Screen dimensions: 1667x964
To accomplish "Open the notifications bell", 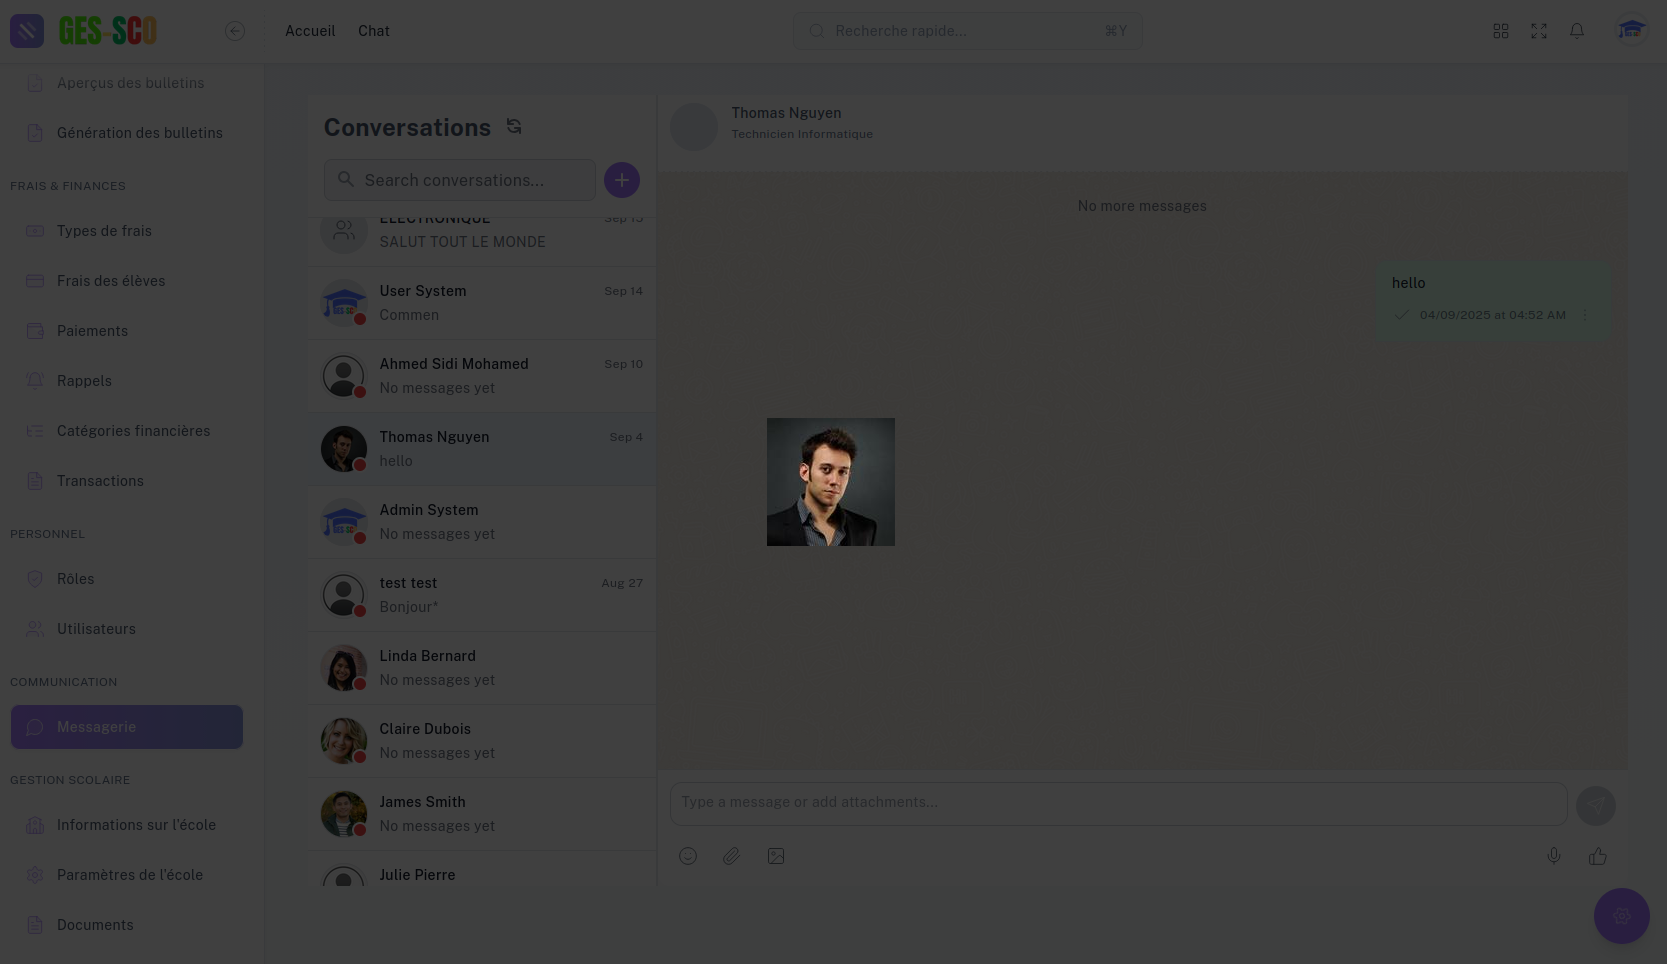I will coord(1577,31).
